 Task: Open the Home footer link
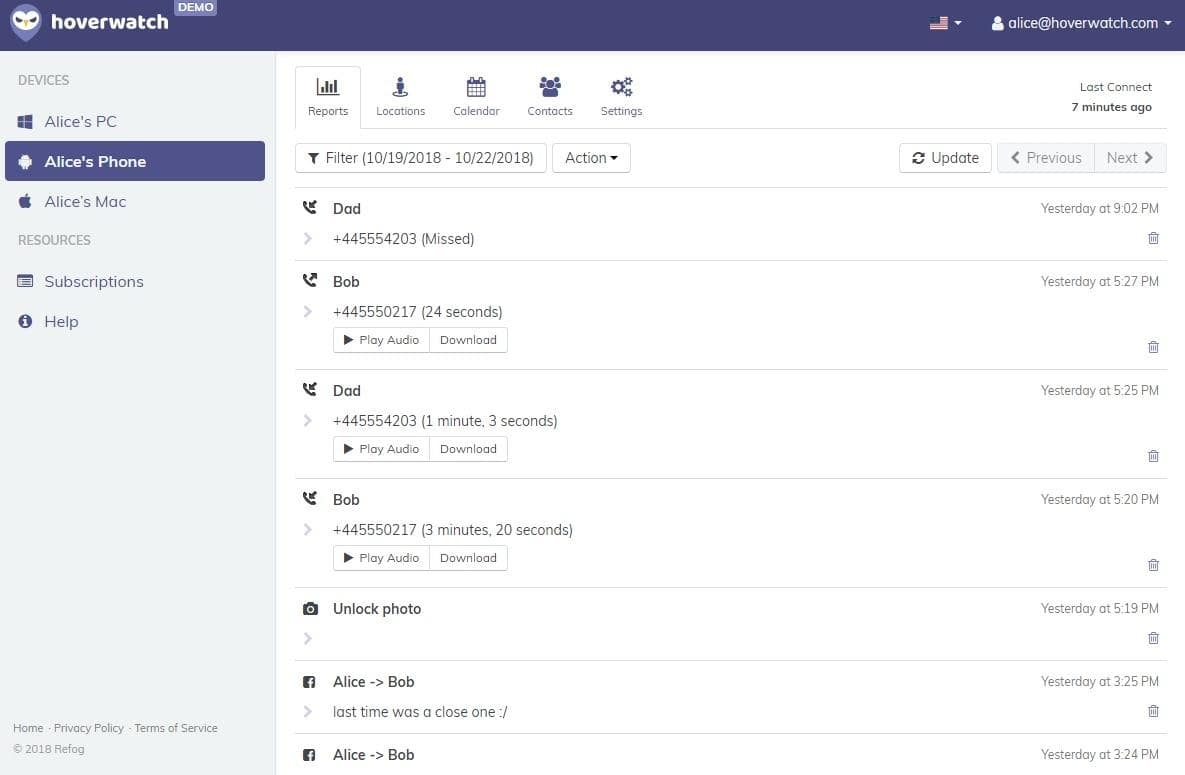28,728
